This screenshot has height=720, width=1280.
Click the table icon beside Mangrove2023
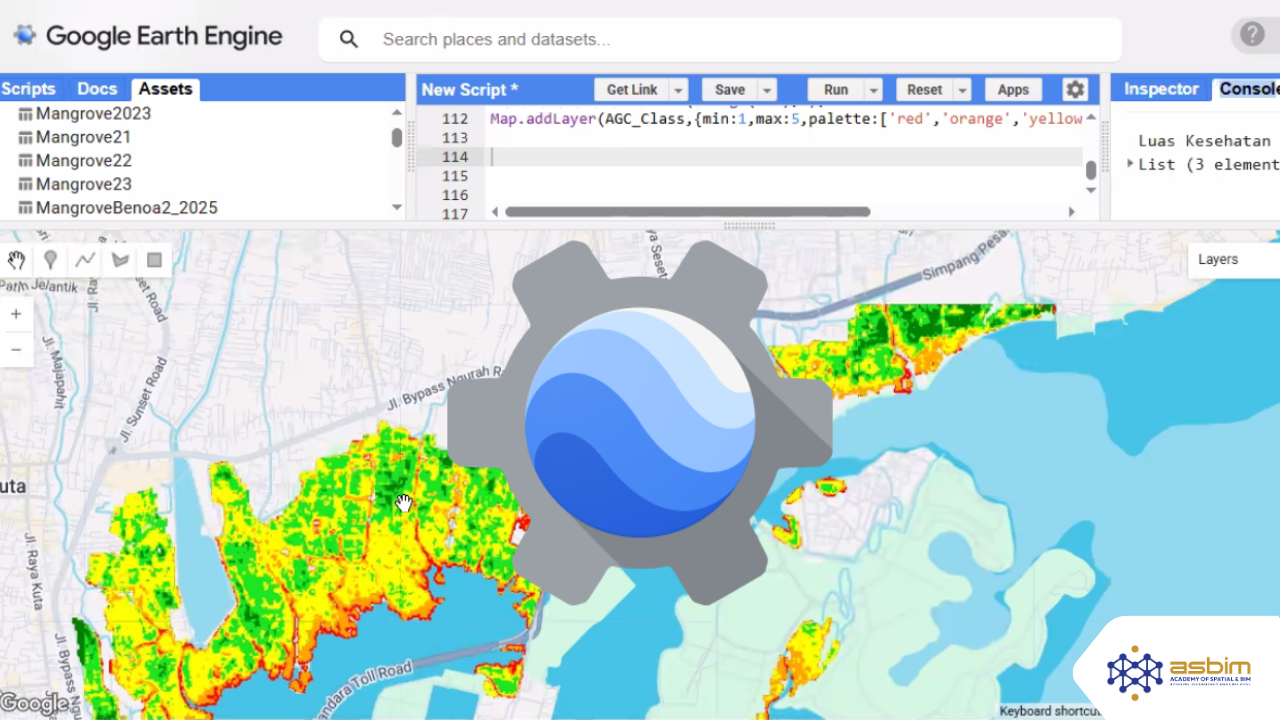pos(26,114)
